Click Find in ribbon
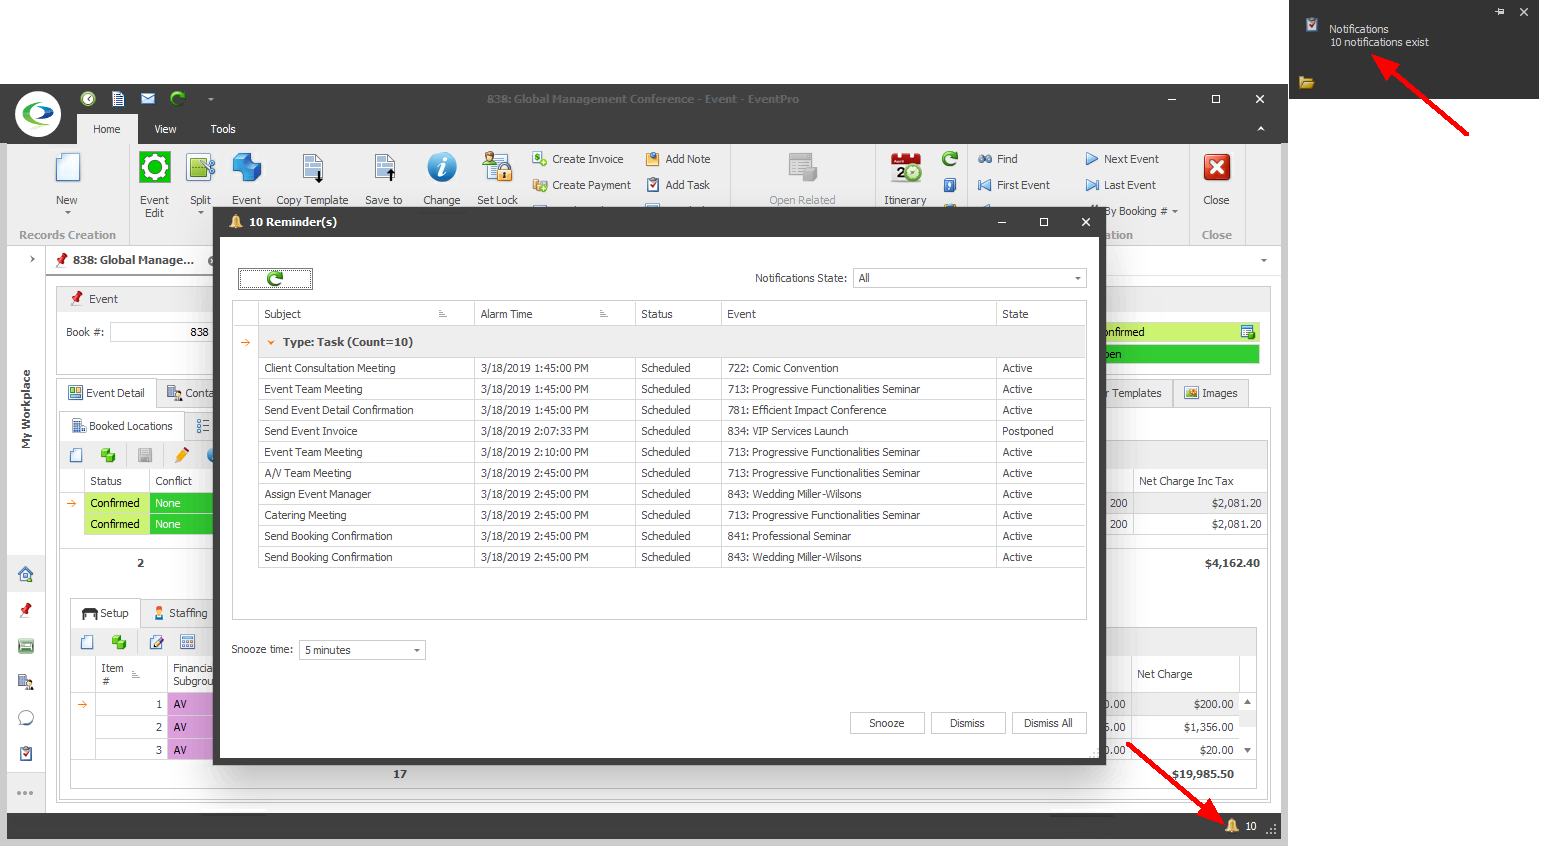Screen dimensions: 1554x846 998,159
